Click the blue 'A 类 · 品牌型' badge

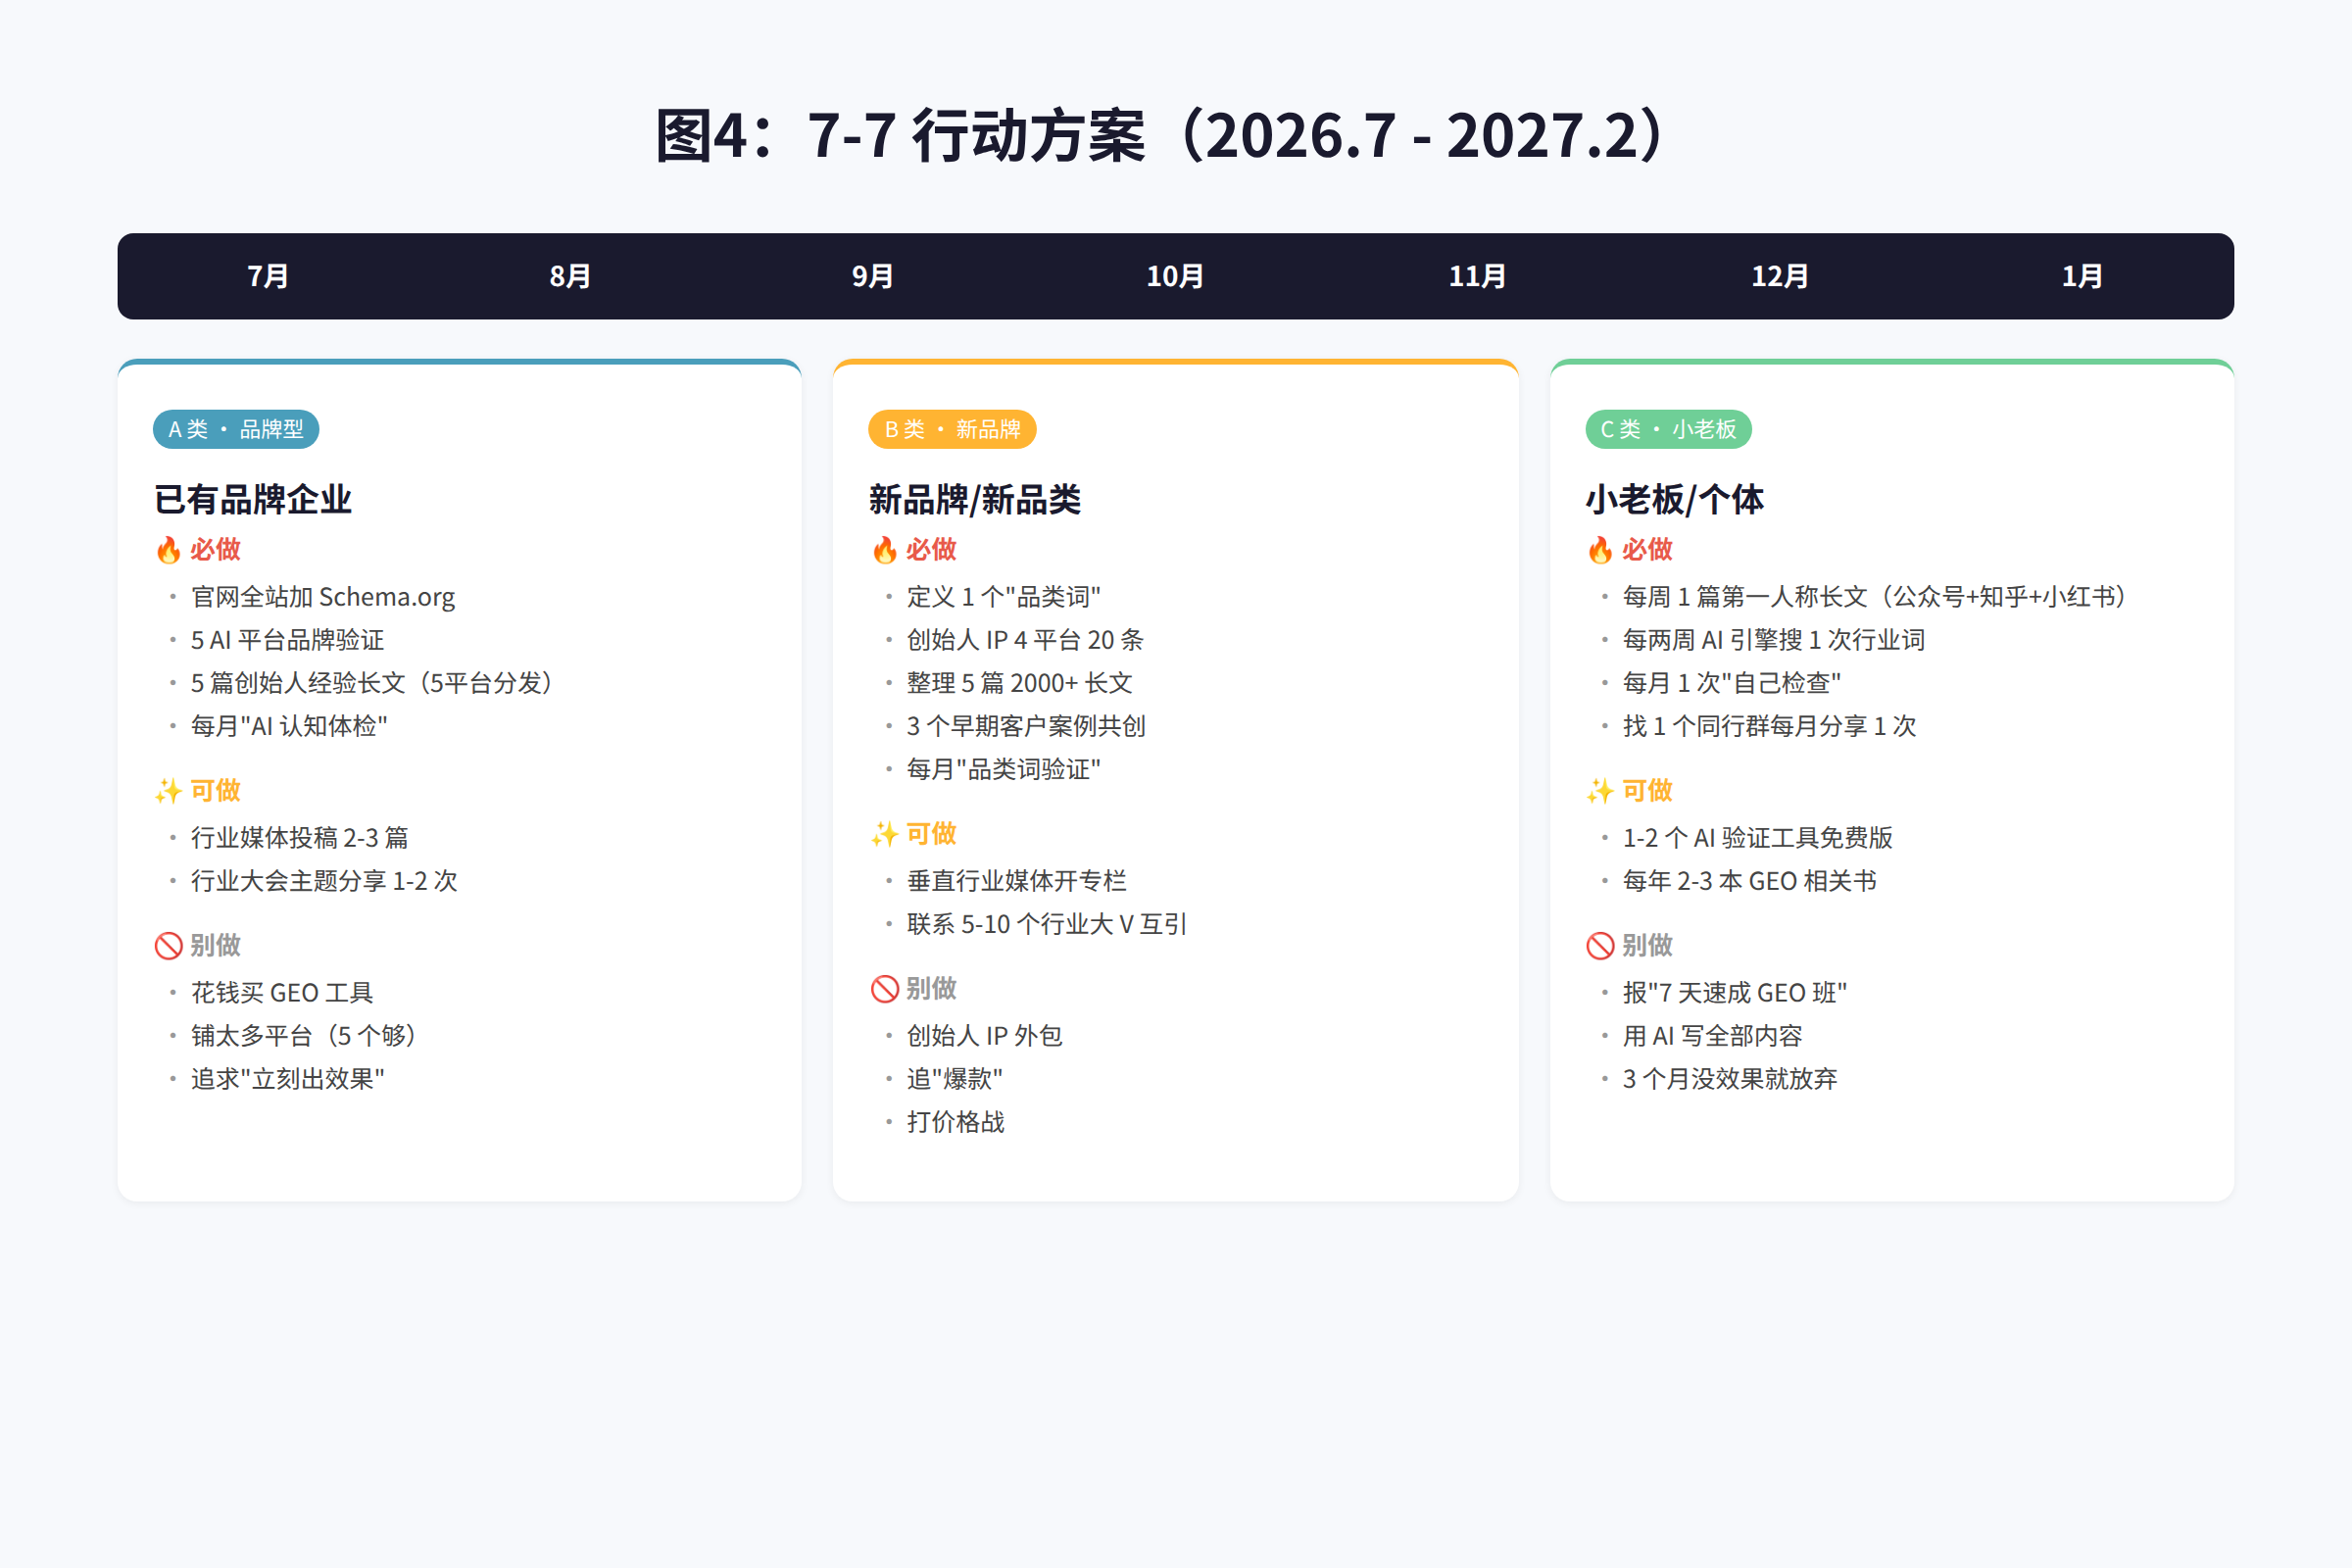(x=236, y=429)
